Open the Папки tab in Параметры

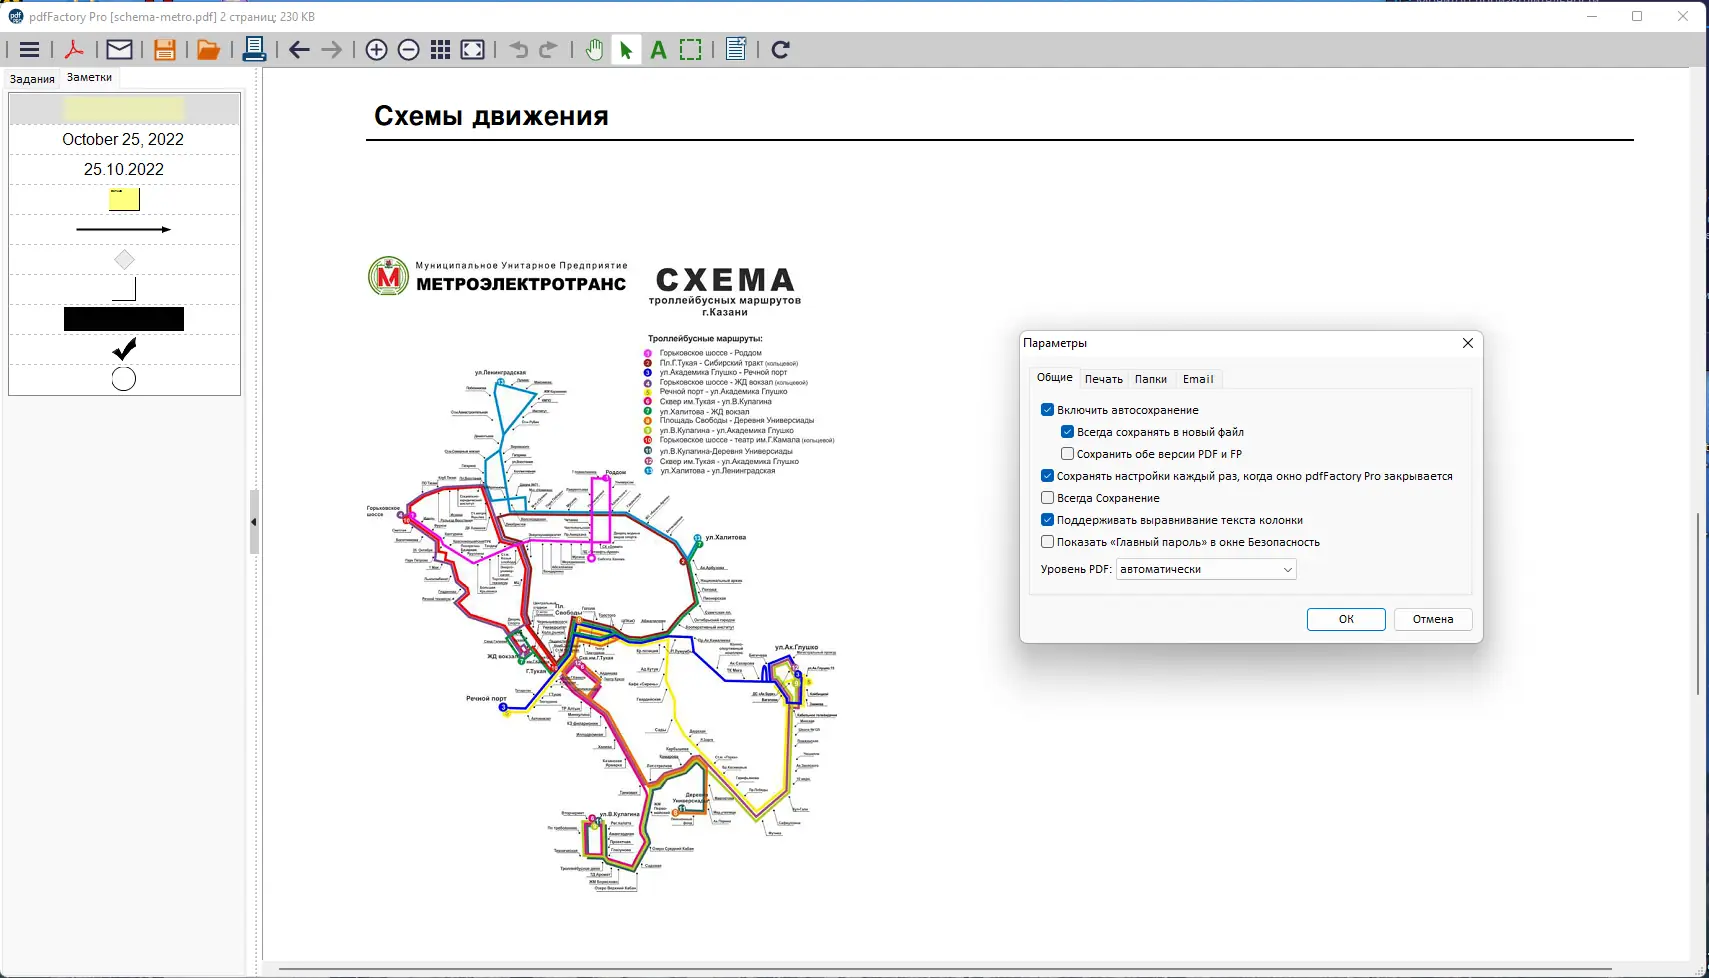pyautogui.click(x=1151, y=379)
